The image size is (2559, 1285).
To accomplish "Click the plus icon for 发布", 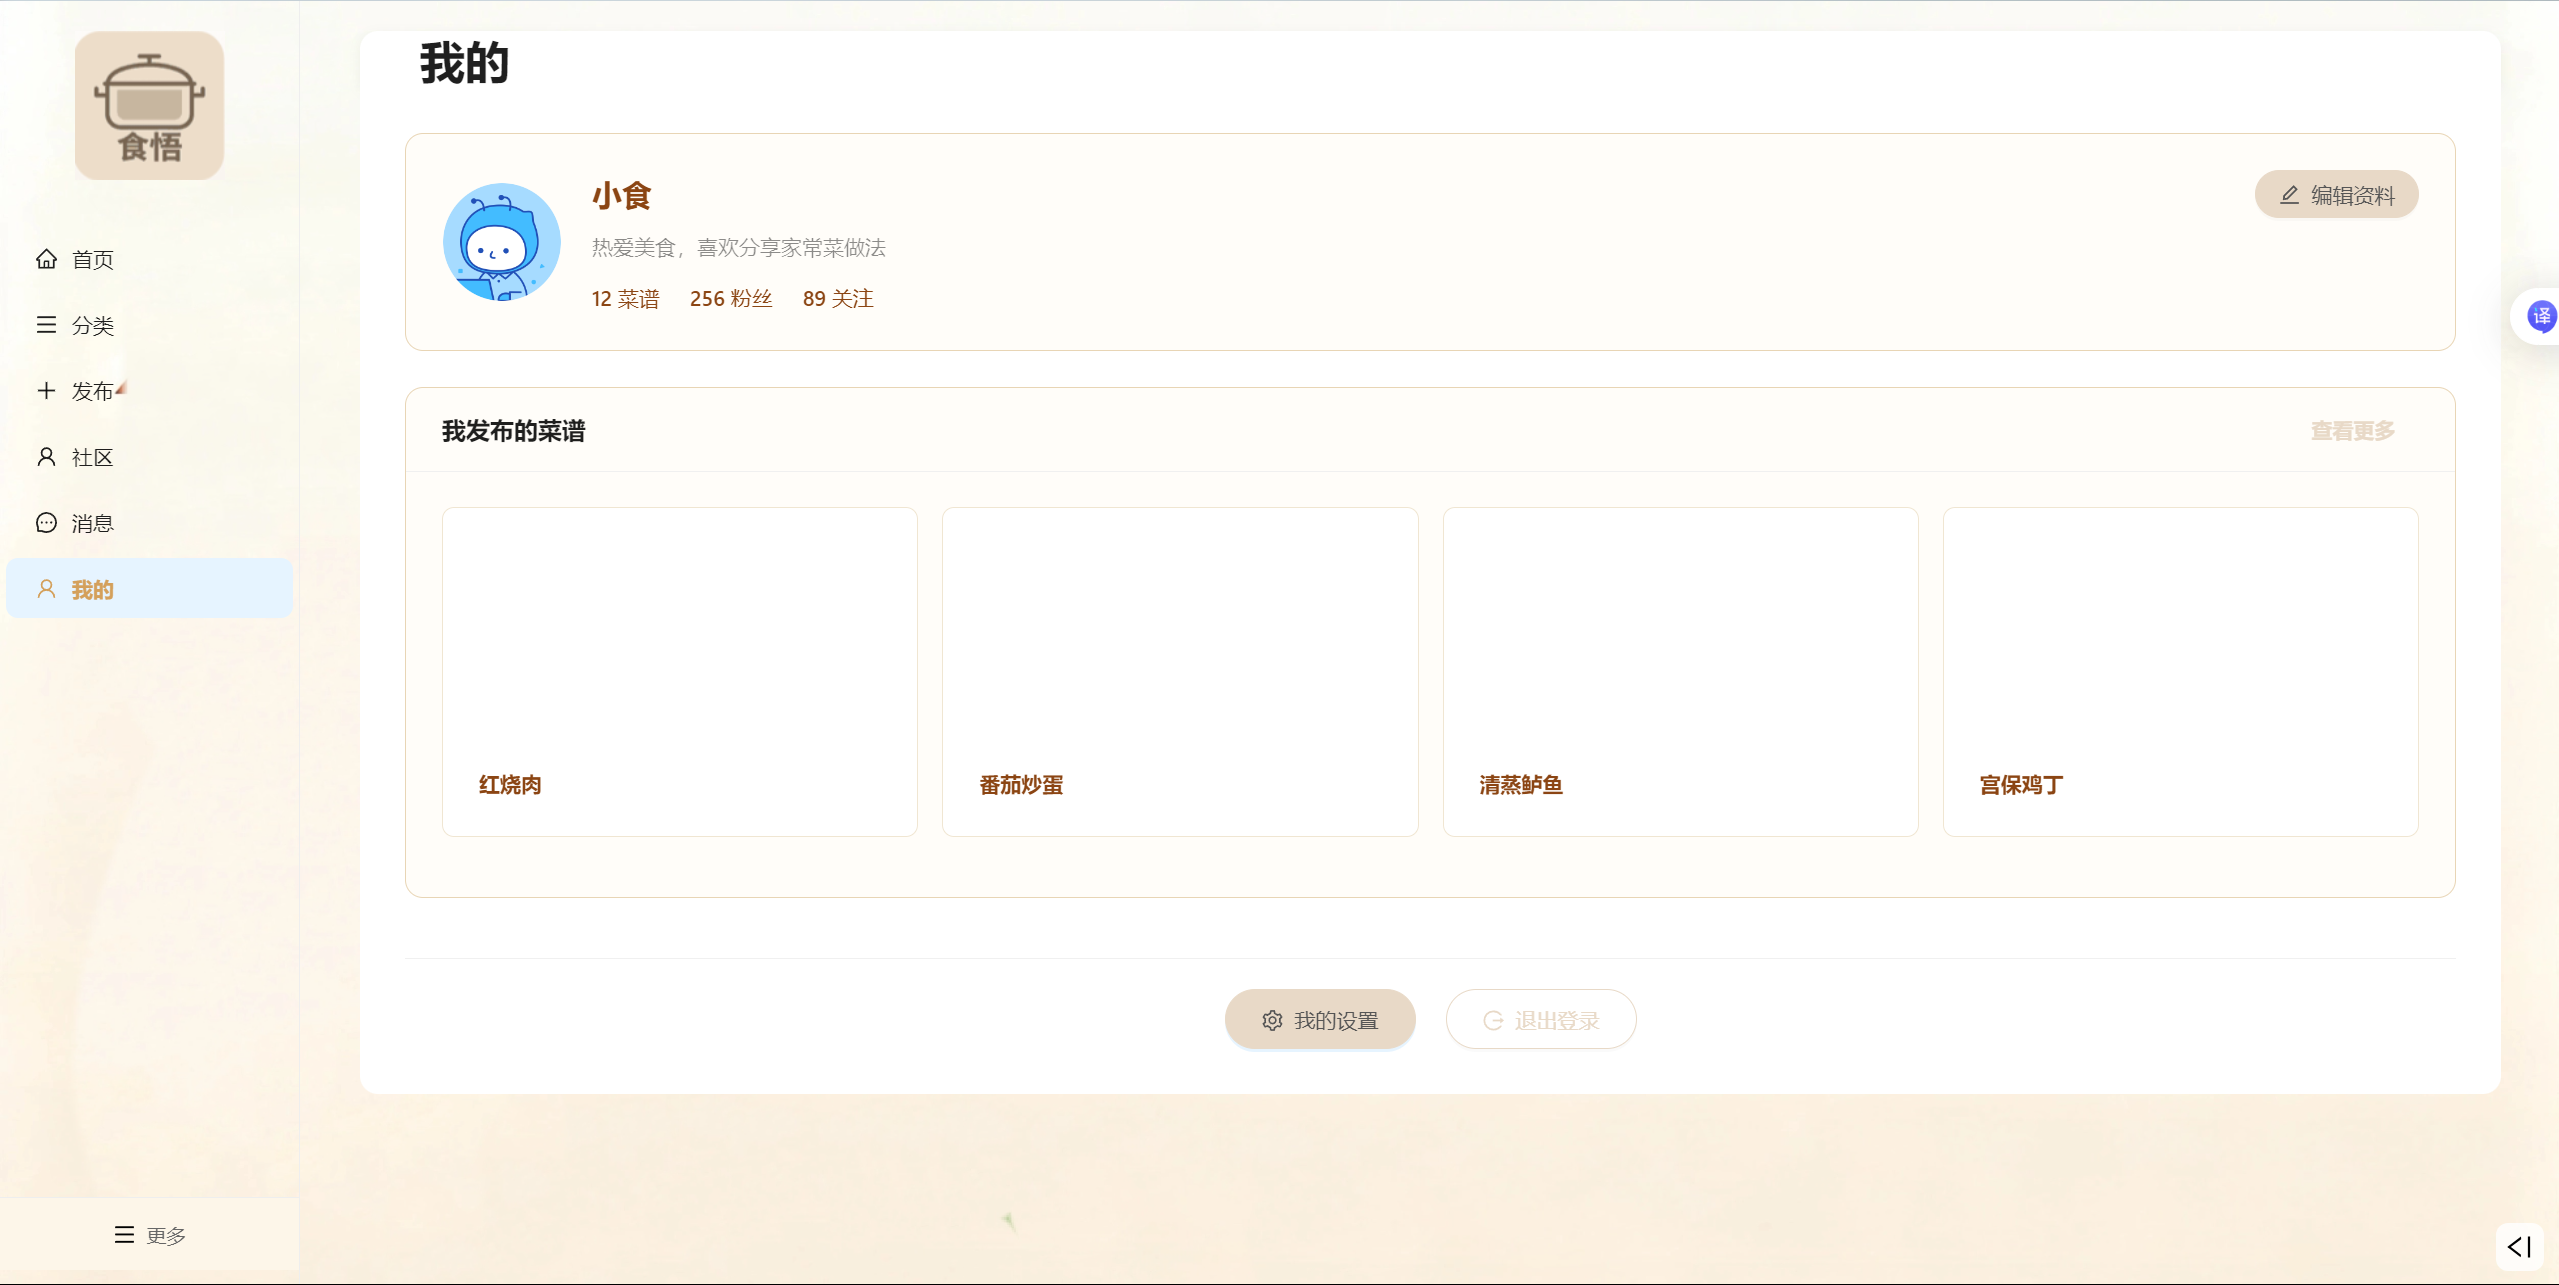I will pos(46,391).
